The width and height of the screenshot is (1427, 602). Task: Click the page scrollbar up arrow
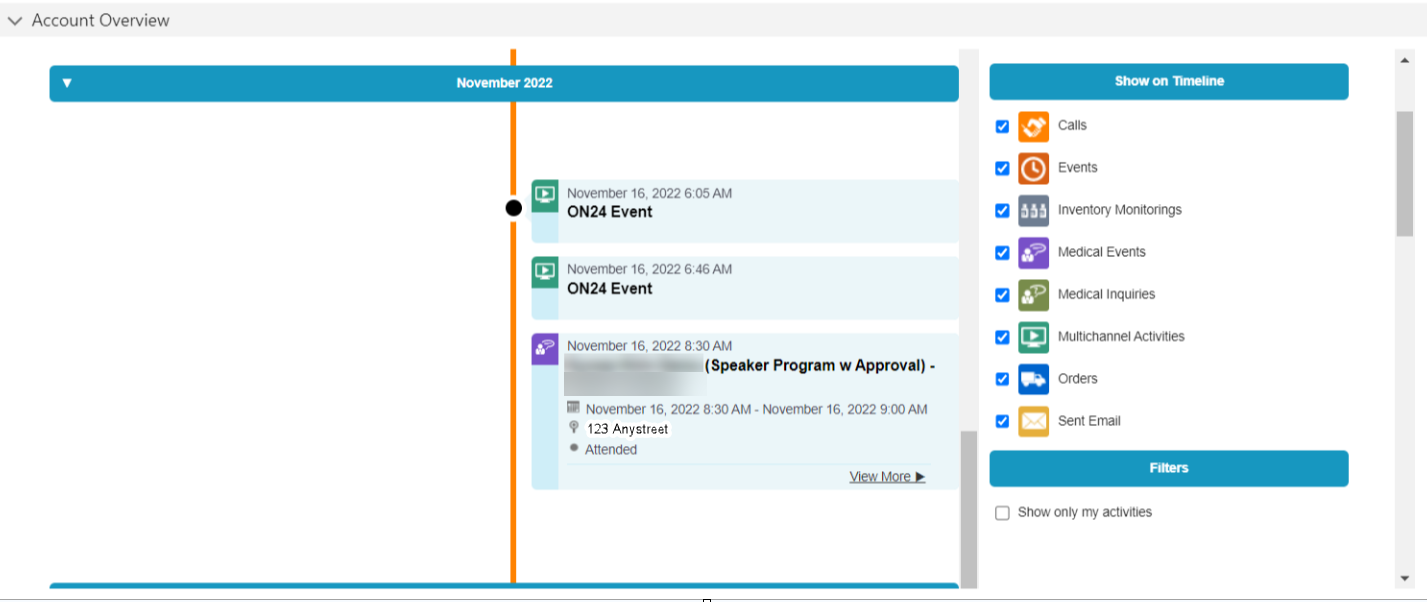point(1405,59)
